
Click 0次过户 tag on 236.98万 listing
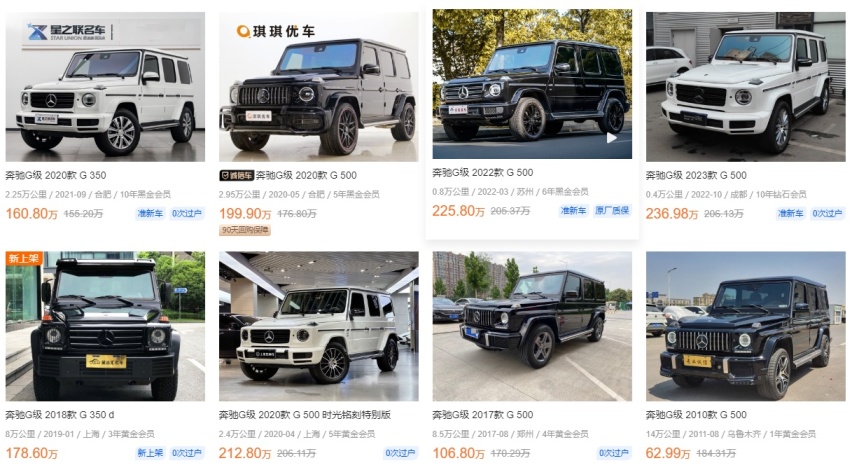click(827, 214)
